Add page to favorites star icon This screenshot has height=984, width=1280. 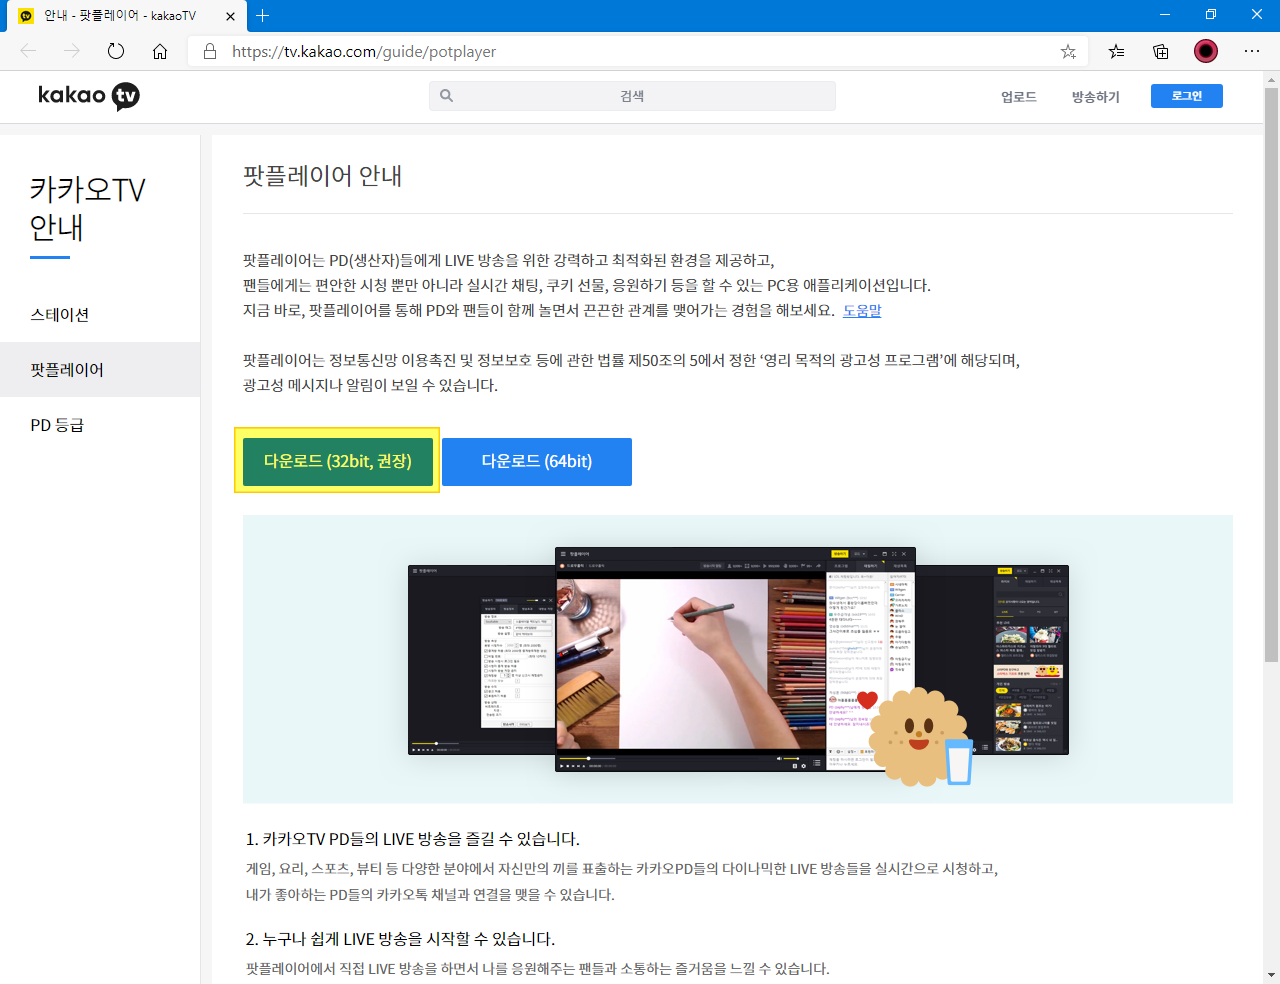tap(1068, 51)
